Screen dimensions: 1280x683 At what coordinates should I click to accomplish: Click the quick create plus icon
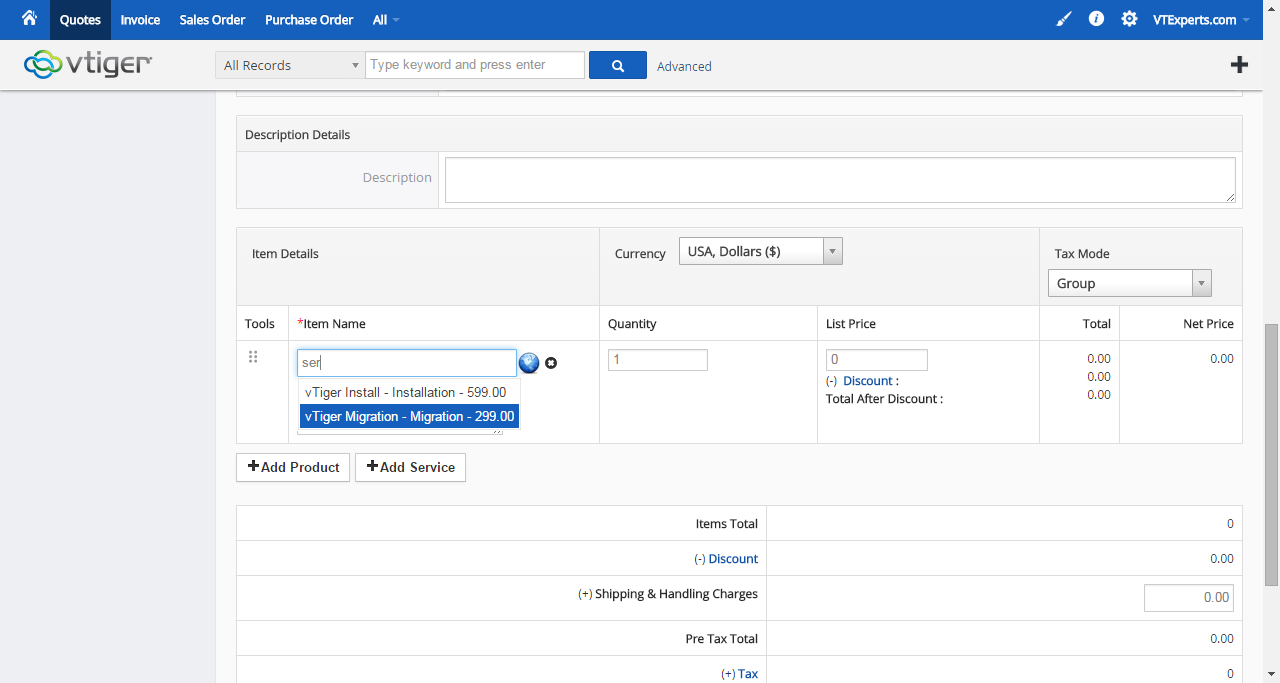pyautogui.click(x=1239, y=65)
